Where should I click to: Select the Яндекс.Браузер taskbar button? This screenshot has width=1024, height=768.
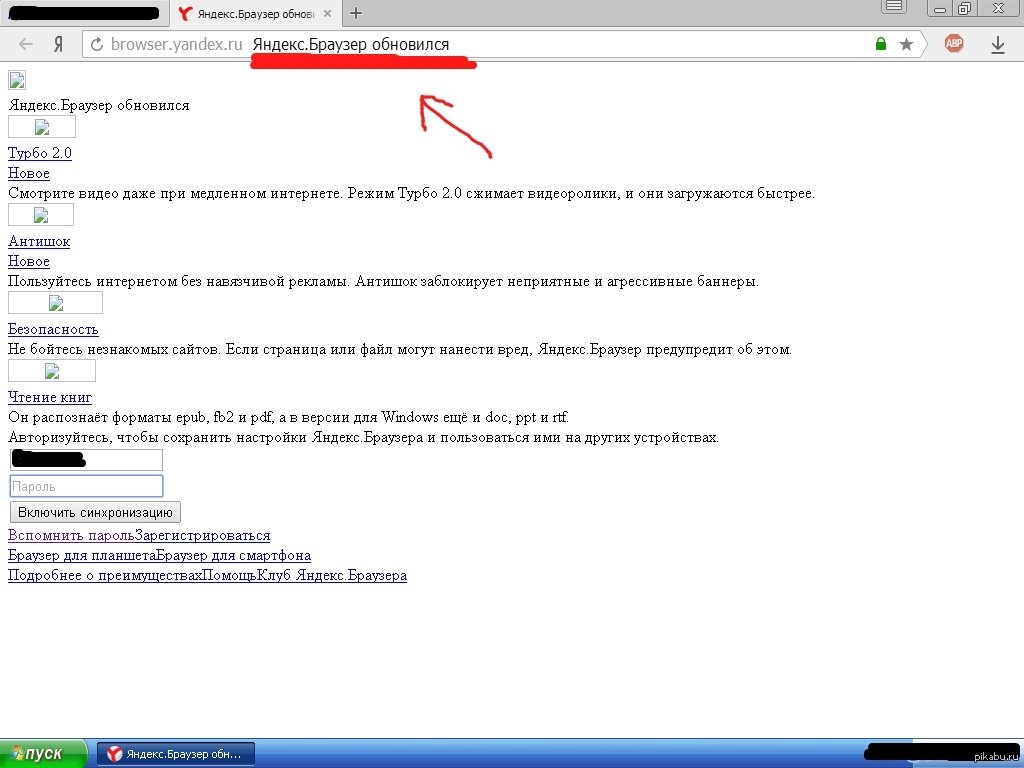pyautogui.click(x=176, y=754)
